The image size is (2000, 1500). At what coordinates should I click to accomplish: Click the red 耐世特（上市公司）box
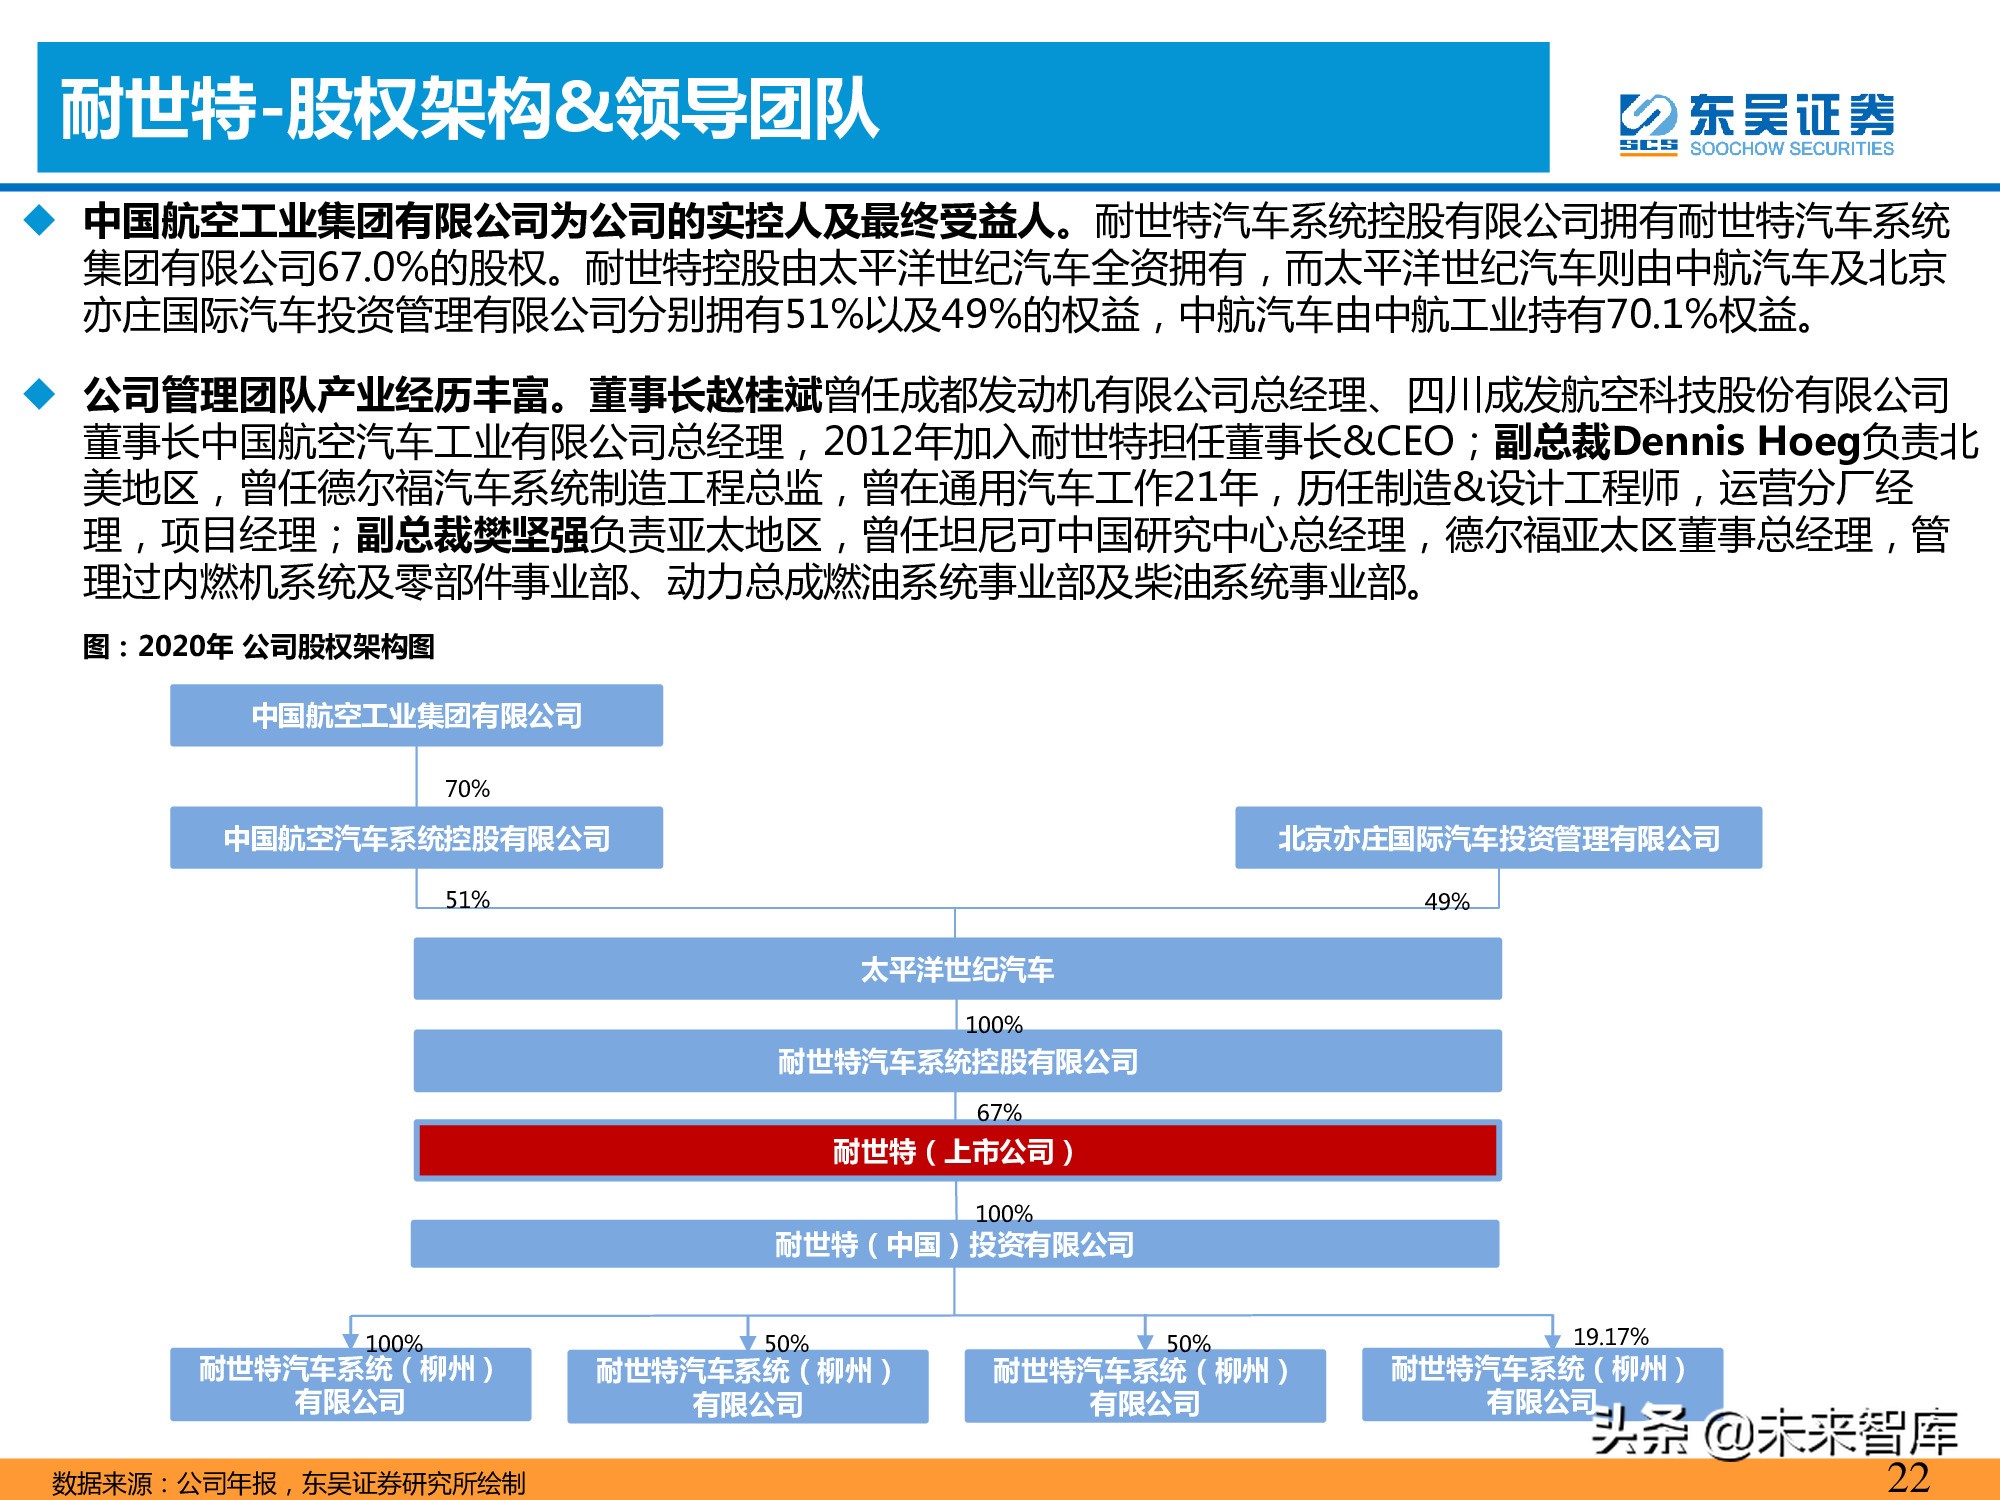click(x=957, y=1151)
